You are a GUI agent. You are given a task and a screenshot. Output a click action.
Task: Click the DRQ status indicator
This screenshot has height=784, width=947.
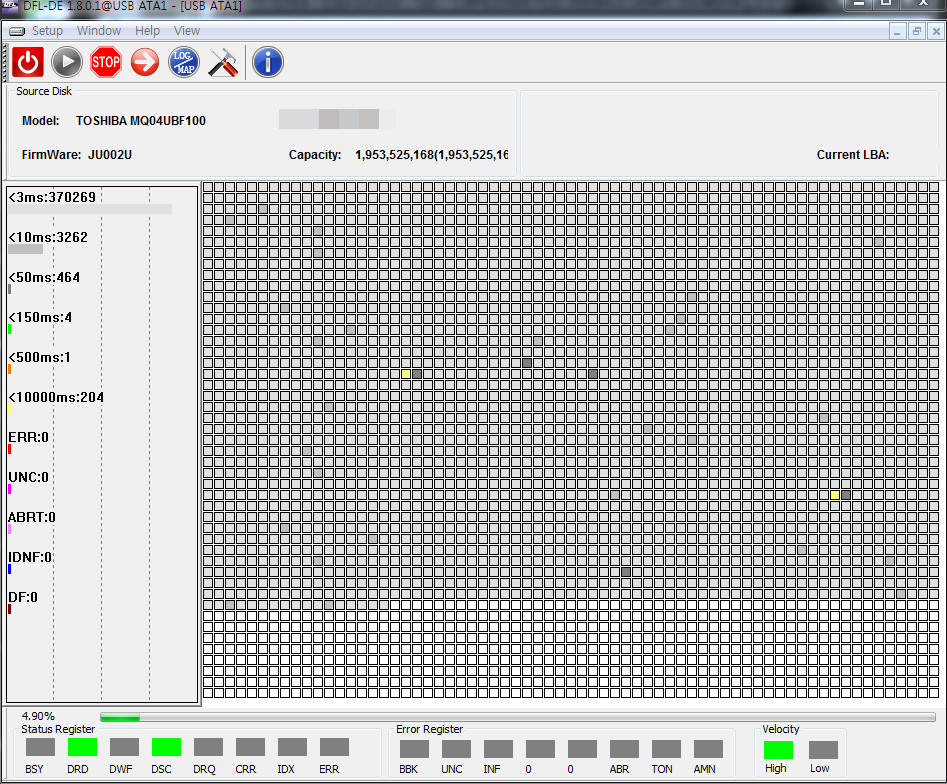tap(208, 747)
